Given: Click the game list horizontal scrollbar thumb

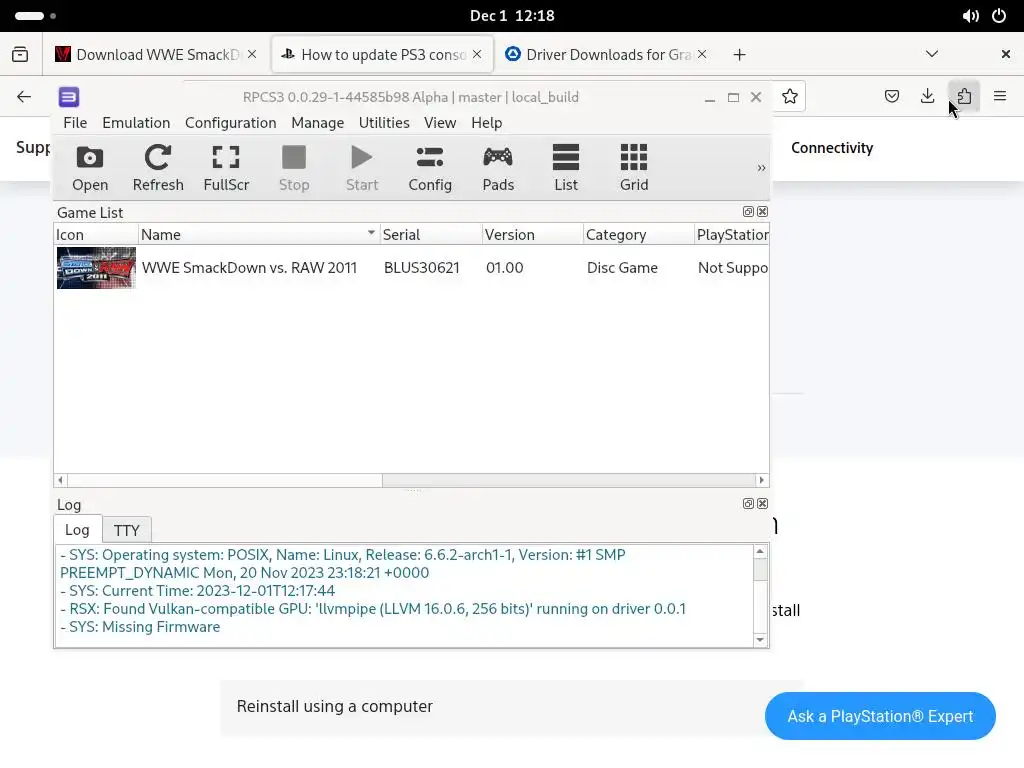Looking at the screenshot, I should pyautogui.click(x=225, y=480).
